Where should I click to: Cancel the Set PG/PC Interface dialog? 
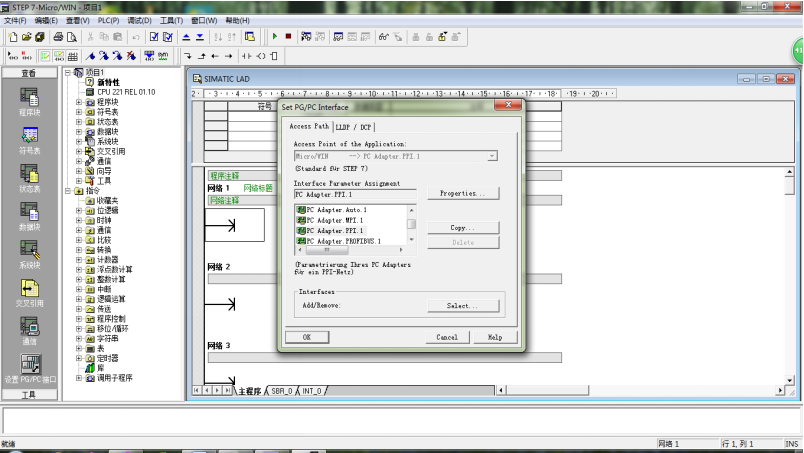tap(447, 337)
